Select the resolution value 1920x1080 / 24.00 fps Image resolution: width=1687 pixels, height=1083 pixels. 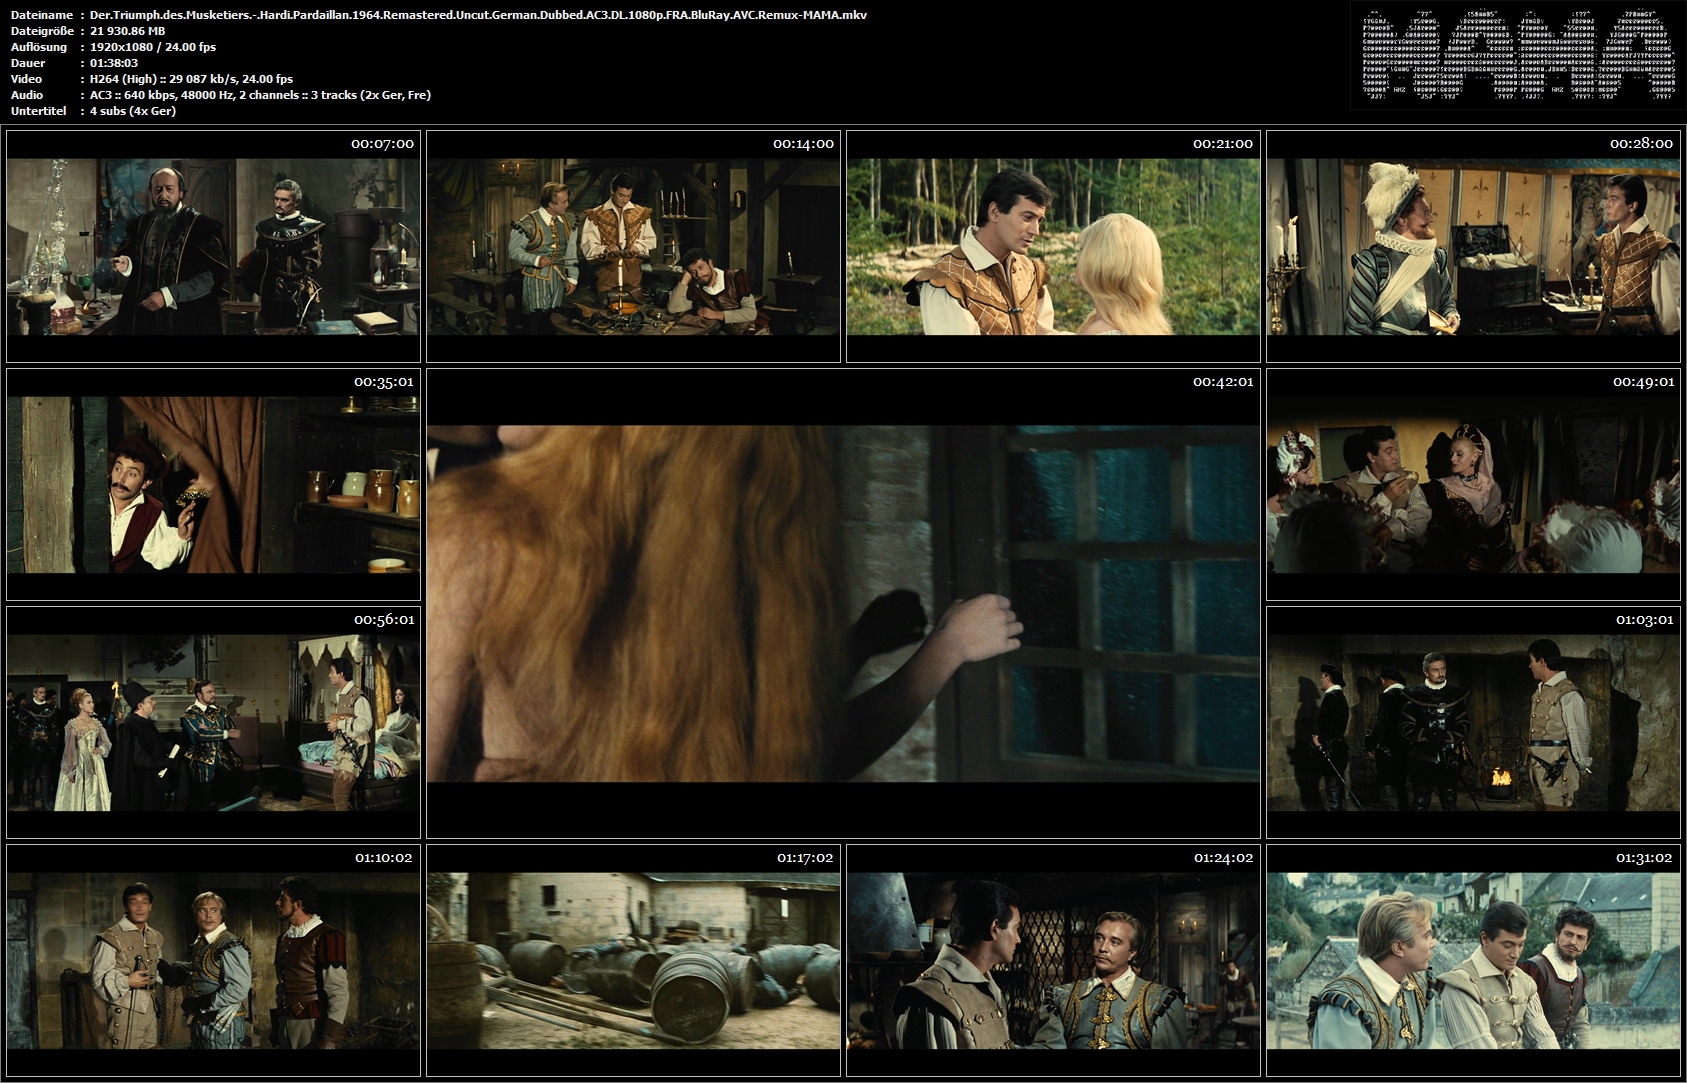click(x=152, y=47)
